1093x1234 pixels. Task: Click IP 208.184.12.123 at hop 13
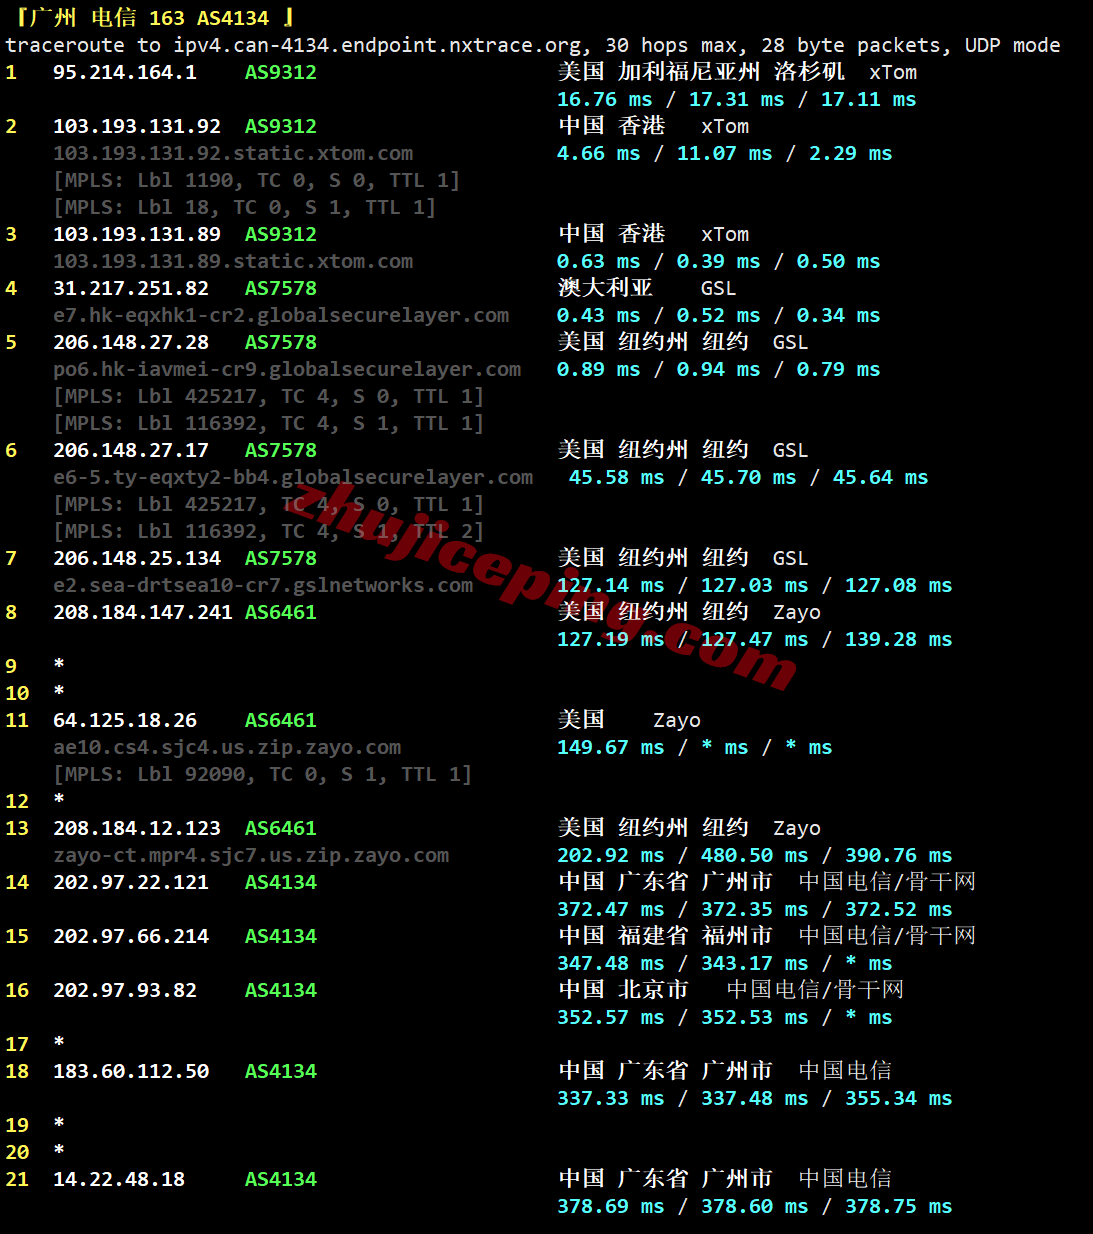click(137, 828)
